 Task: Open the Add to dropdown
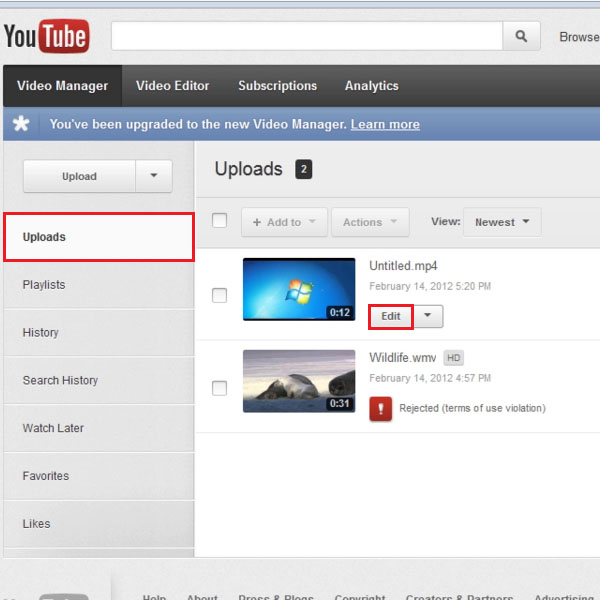284,222
